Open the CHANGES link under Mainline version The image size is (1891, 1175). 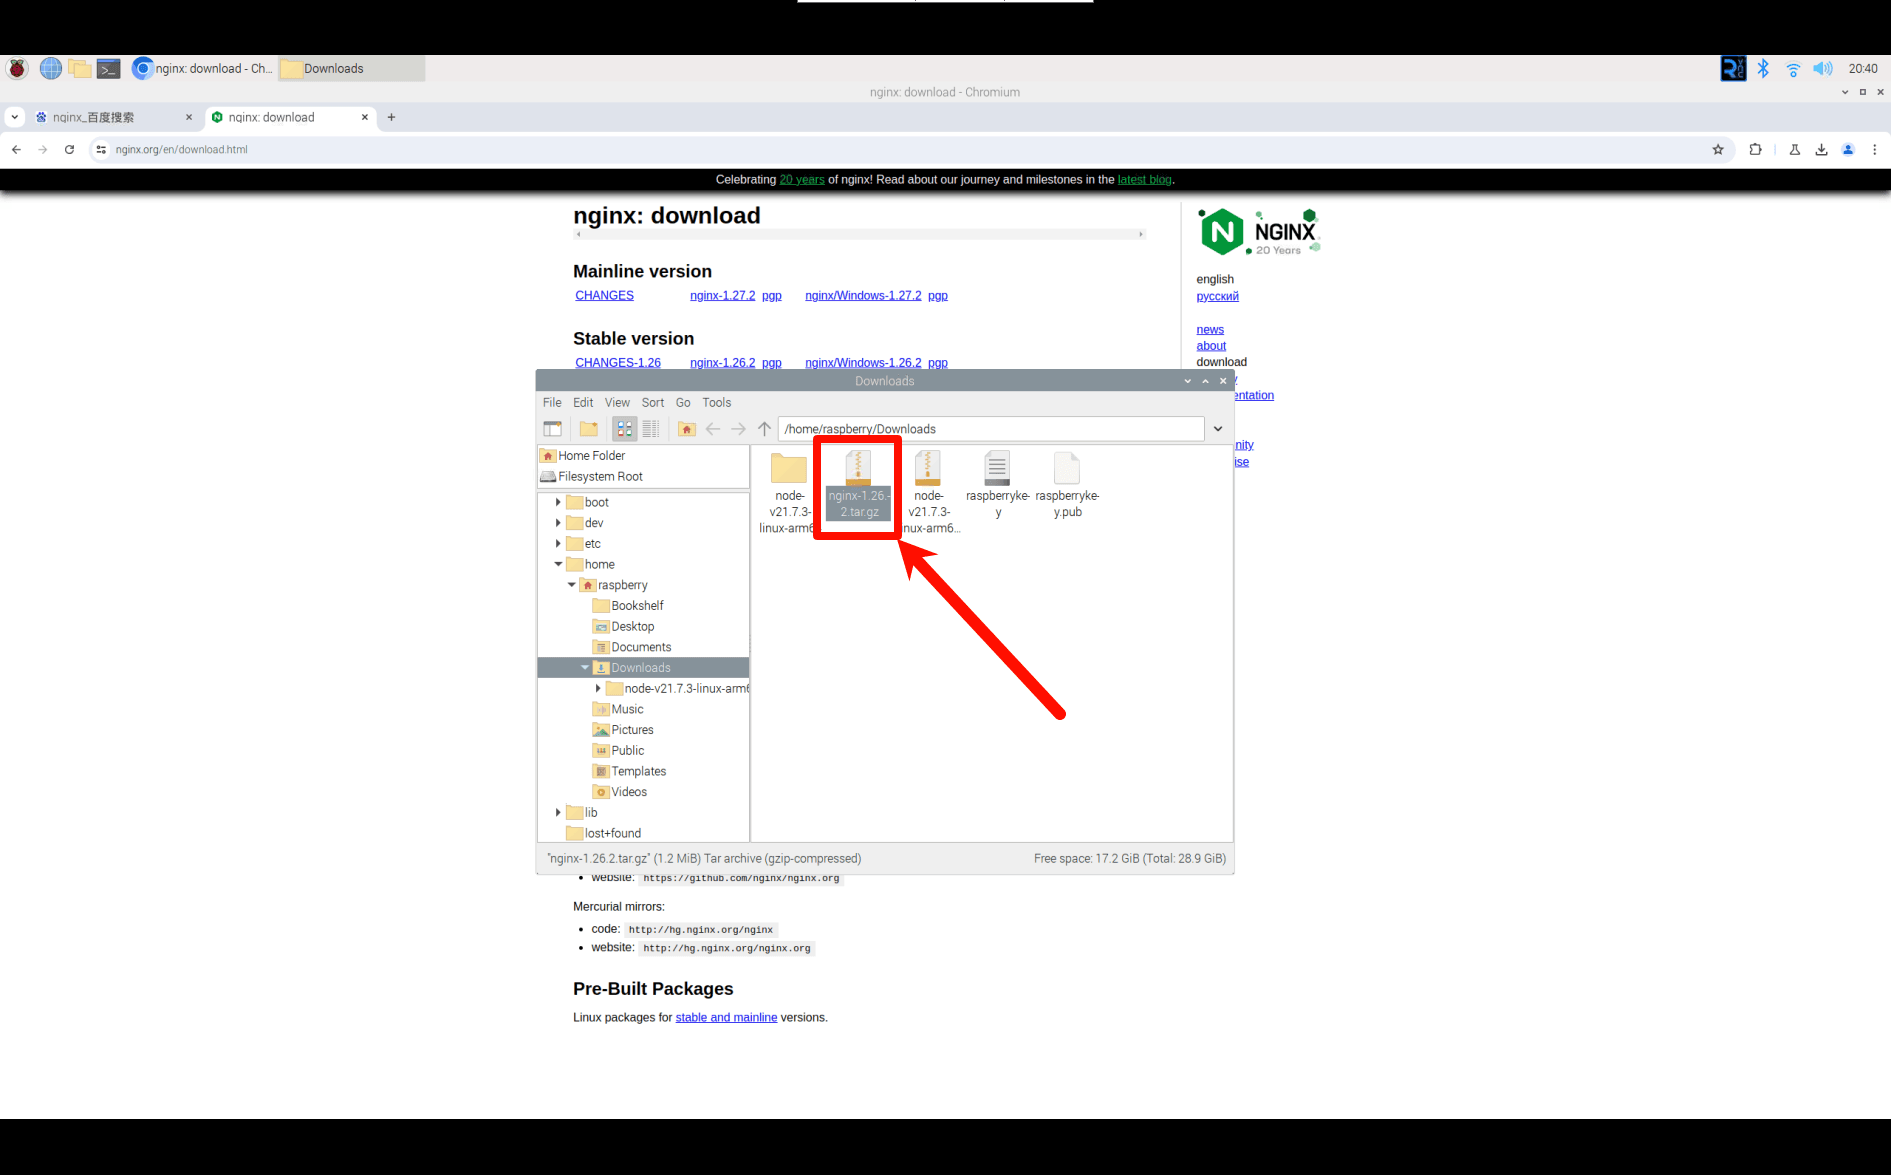[x=604, y=295]
